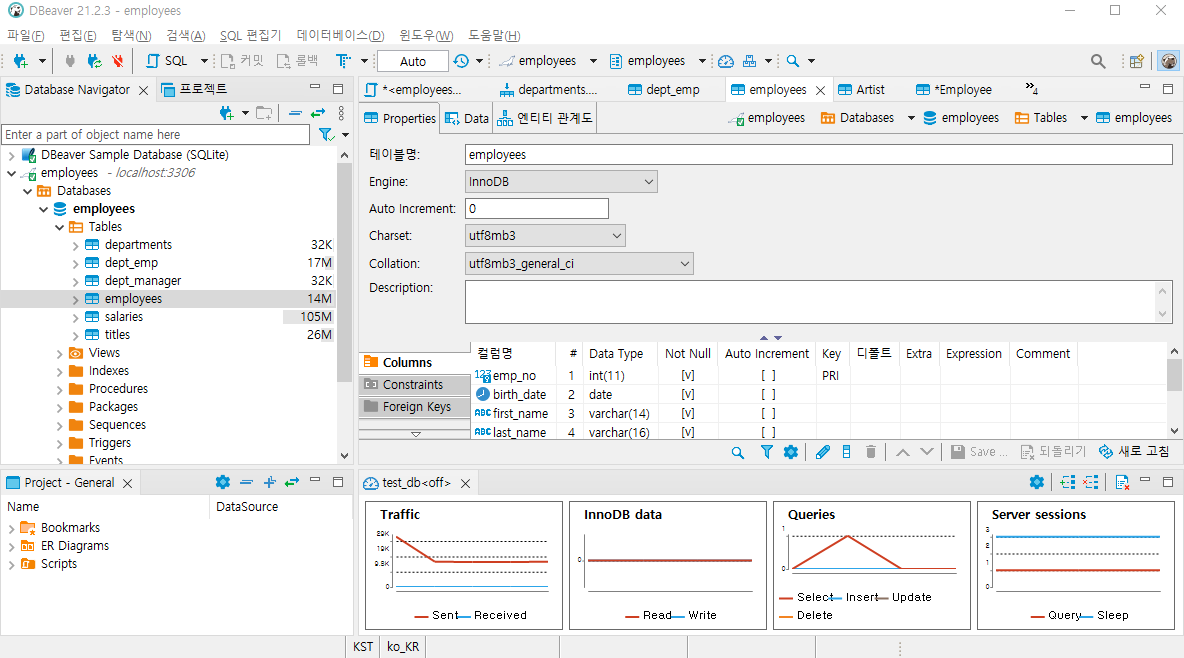This screenshot has height=658, width=1184.
Task: Switch to the dept_emp editor tab
Action: (x=664, y=89)
